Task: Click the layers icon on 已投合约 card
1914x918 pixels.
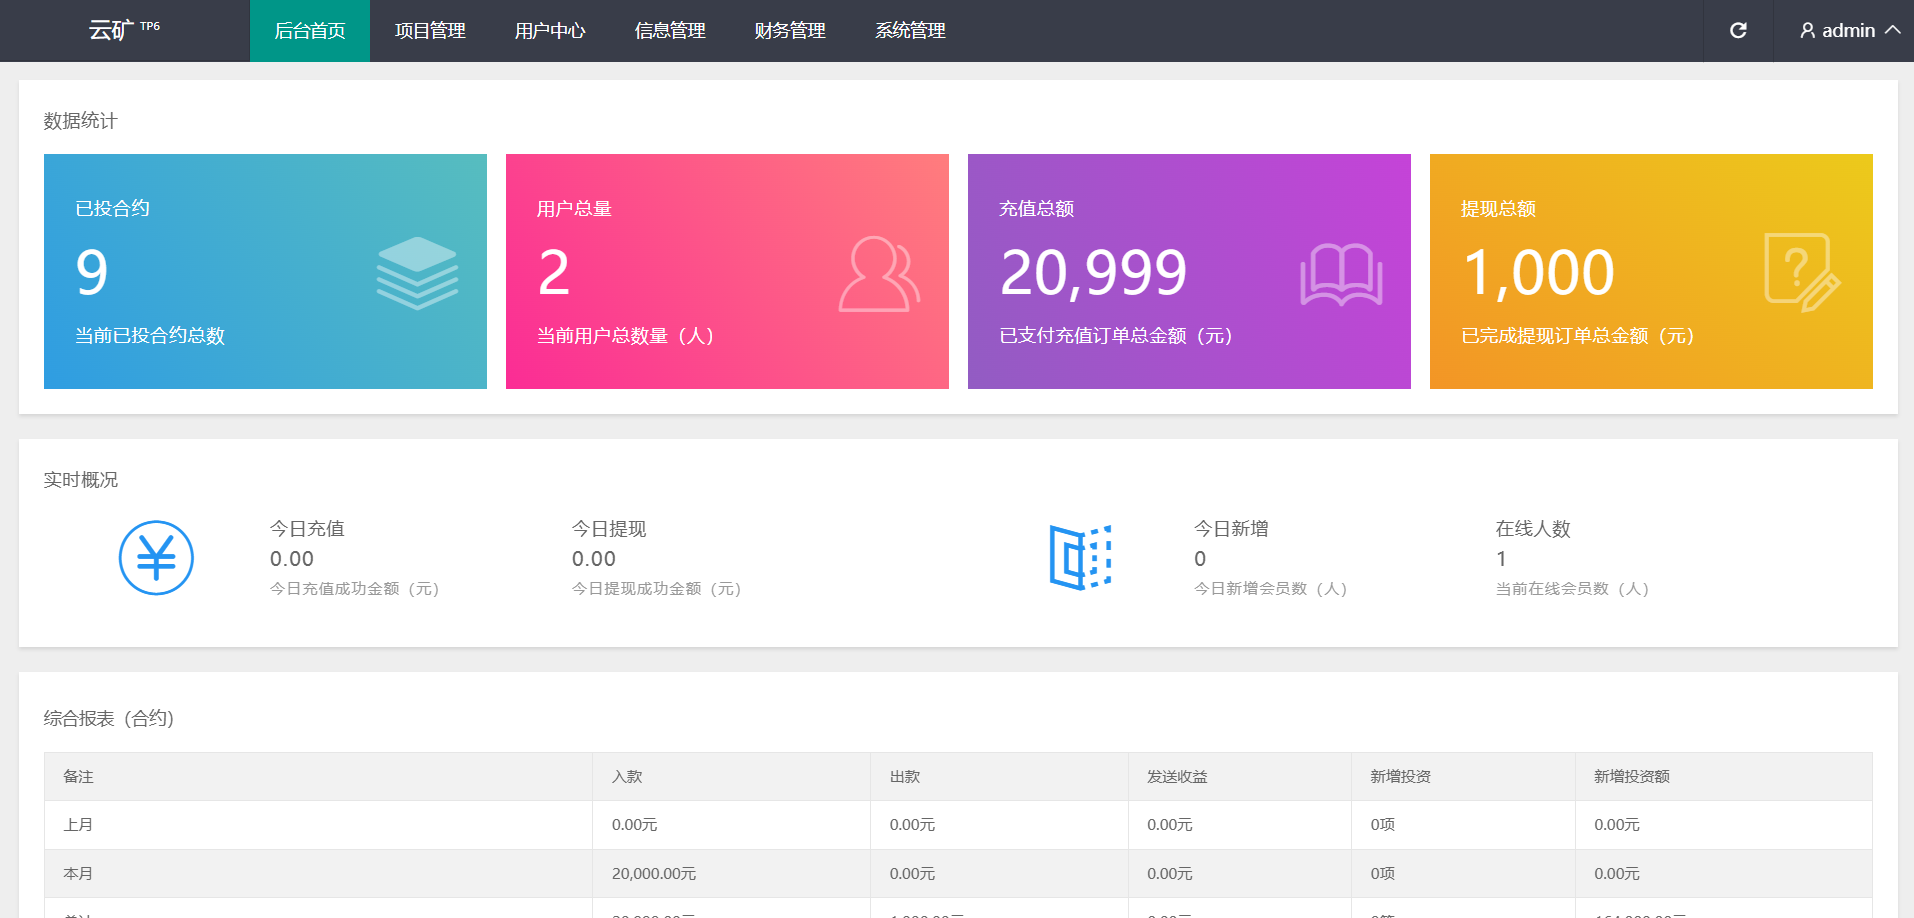Action: tap(417, 273)
